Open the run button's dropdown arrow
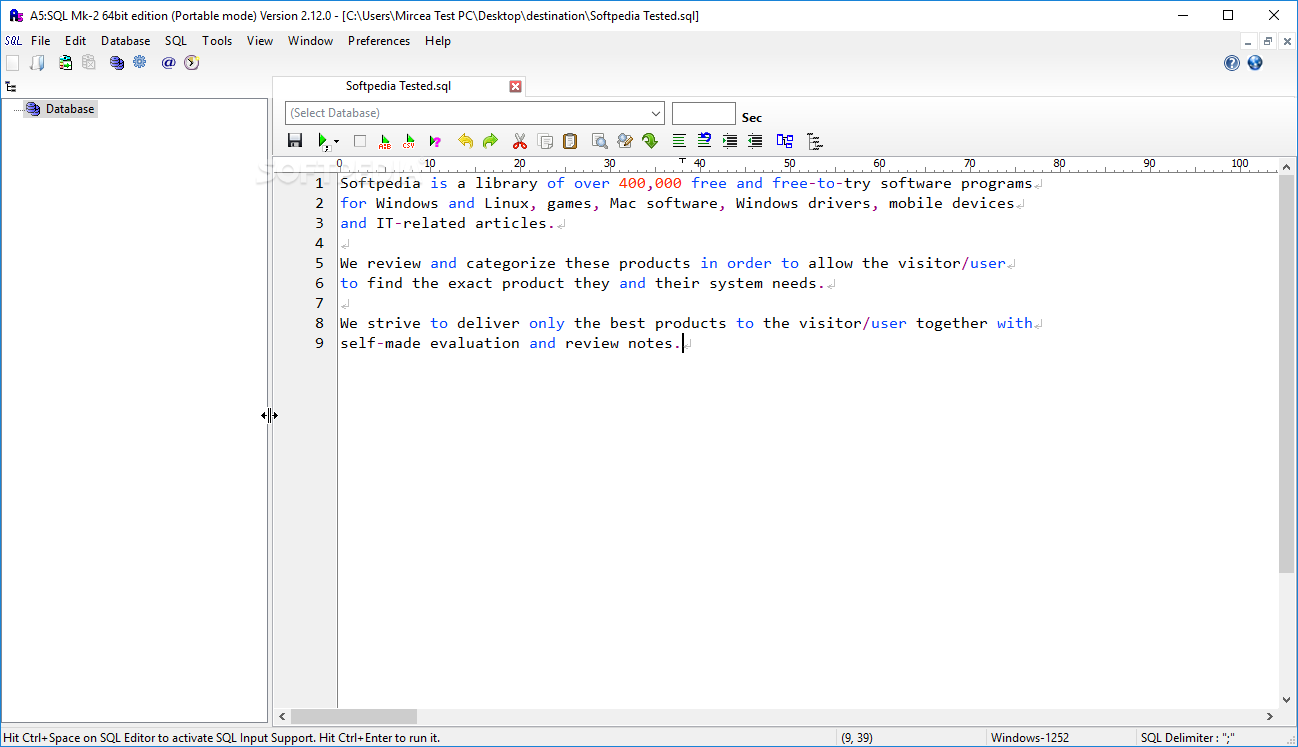1298x747 pixels. 336,142
